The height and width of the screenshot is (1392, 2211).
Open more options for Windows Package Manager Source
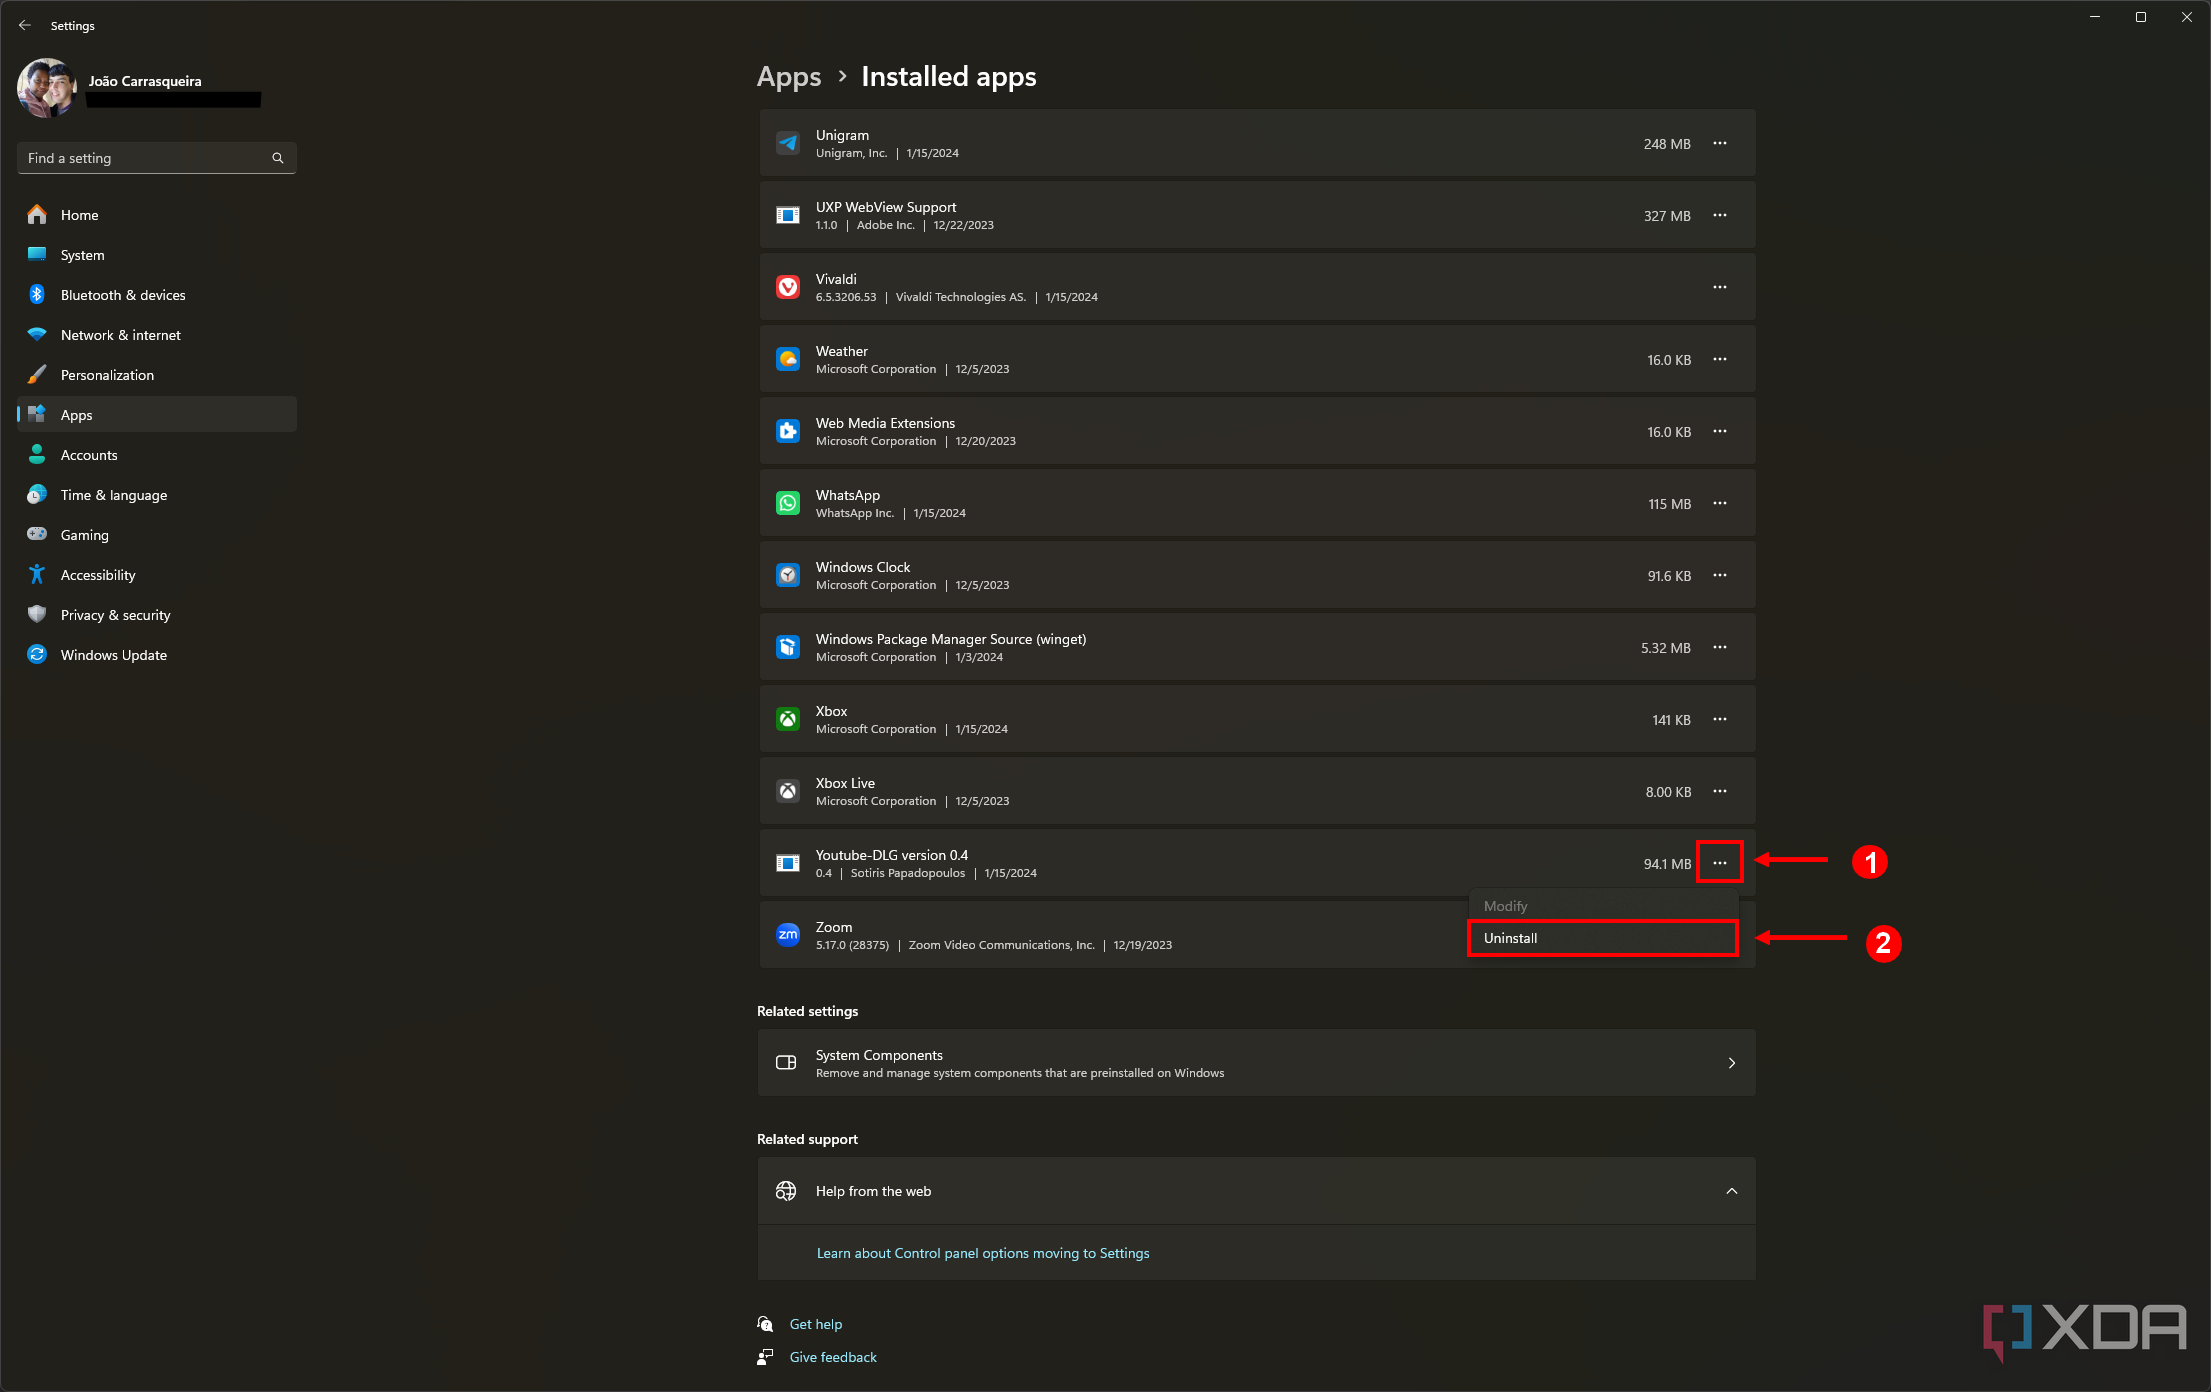[x=1720, y=648]
